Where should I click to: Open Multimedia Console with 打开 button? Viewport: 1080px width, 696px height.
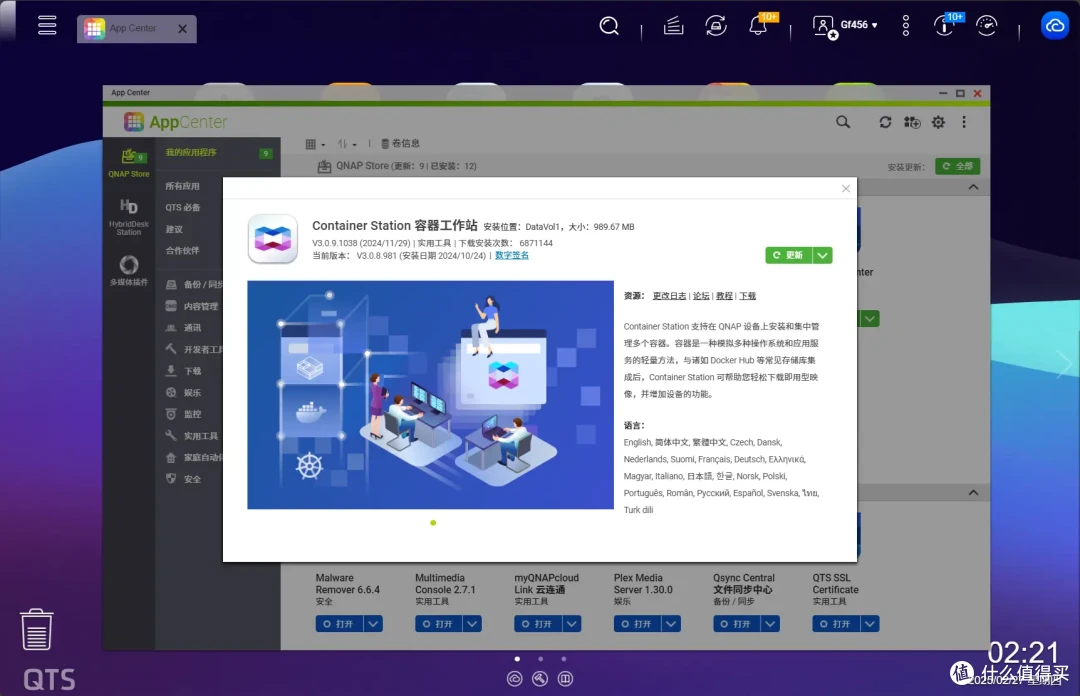[x=439, y=624]
